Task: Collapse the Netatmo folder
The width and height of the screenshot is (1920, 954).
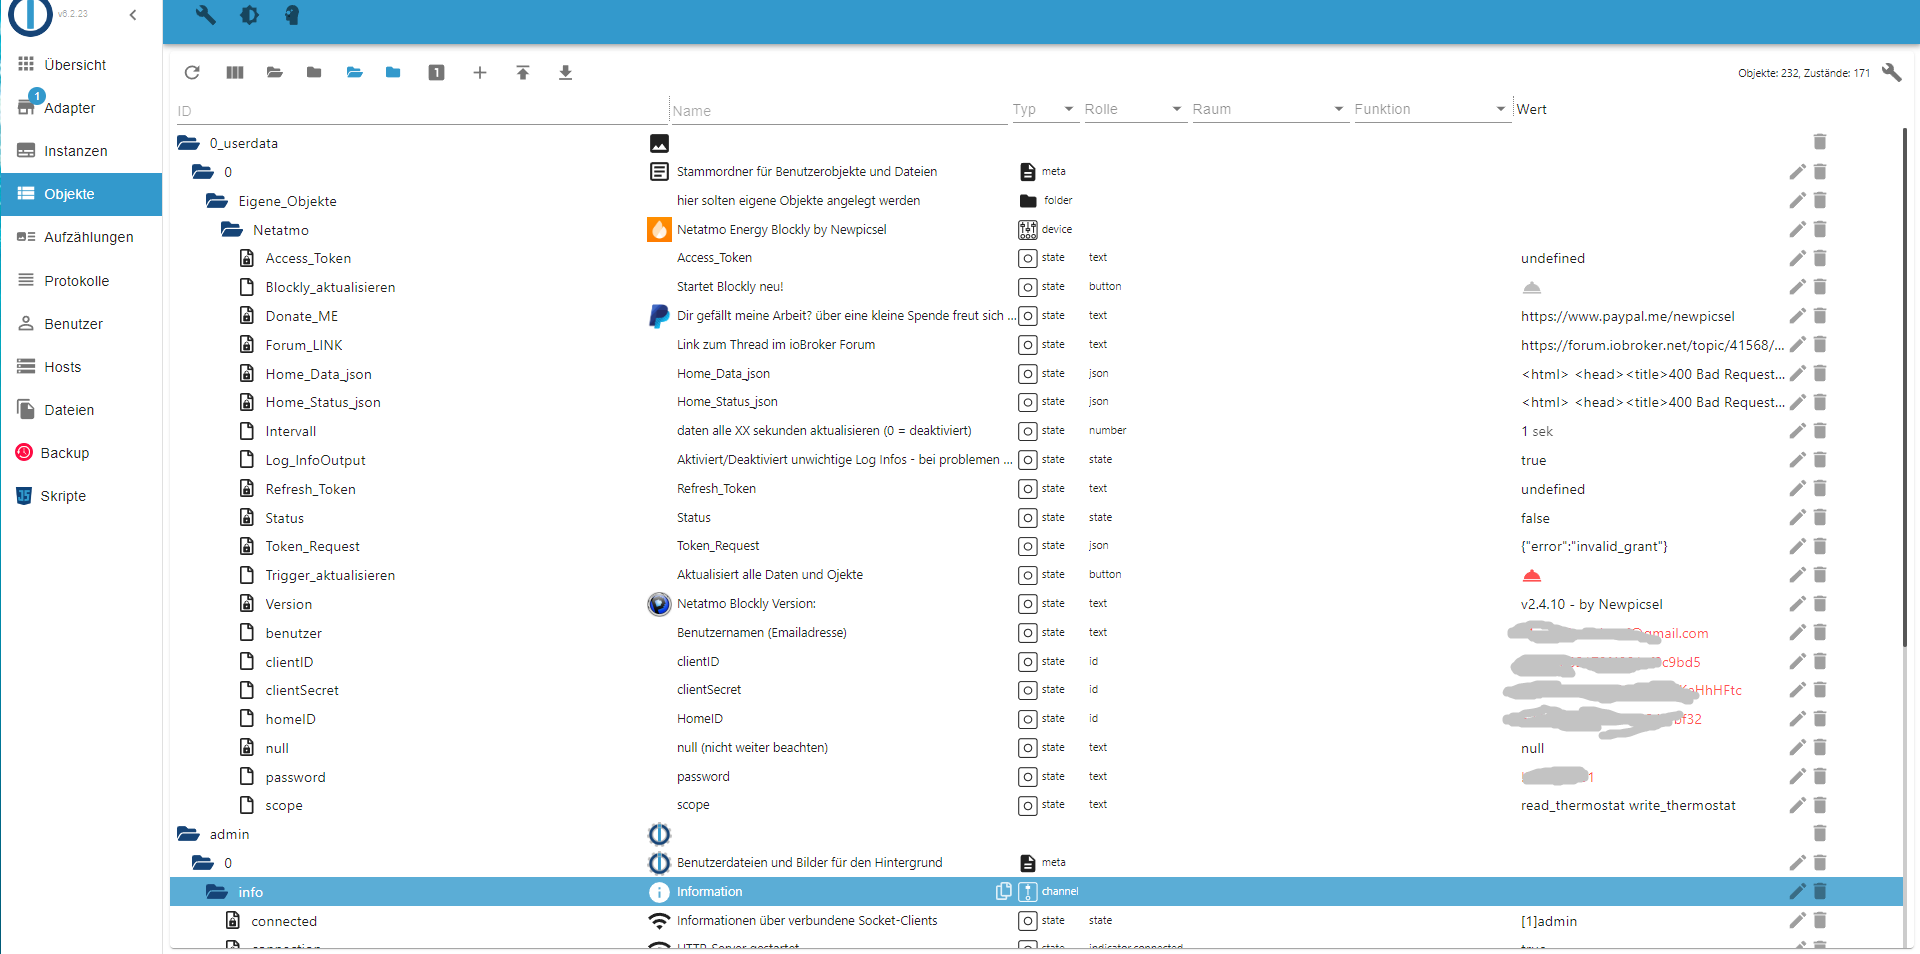Action: pyautogui.click(x=232, y=230)
